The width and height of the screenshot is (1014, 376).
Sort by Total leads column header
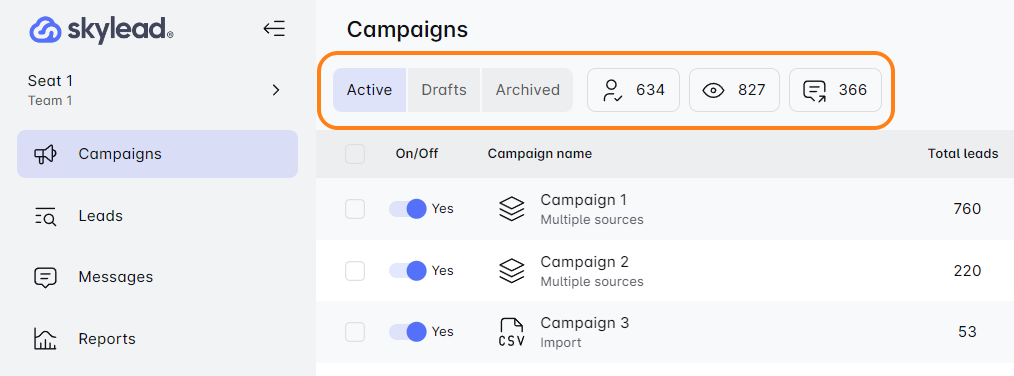point(963,154)
